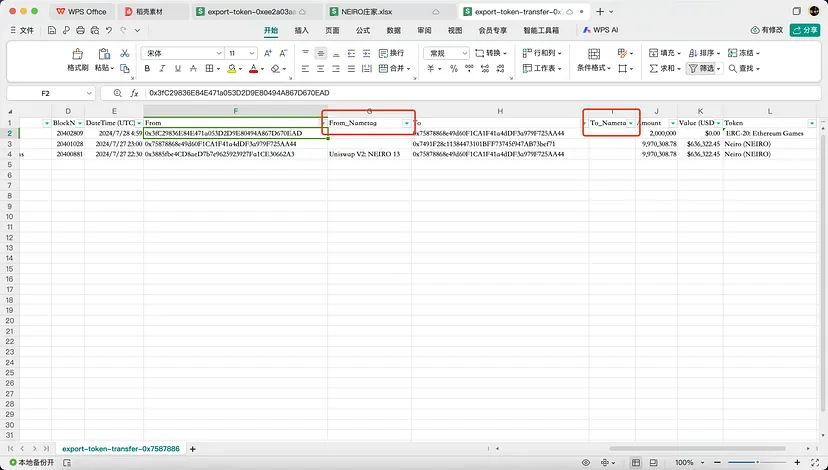Click the Cut scissors icon
Image resolution: width=828 pixels, height=470 pixels.
[125, 53]
